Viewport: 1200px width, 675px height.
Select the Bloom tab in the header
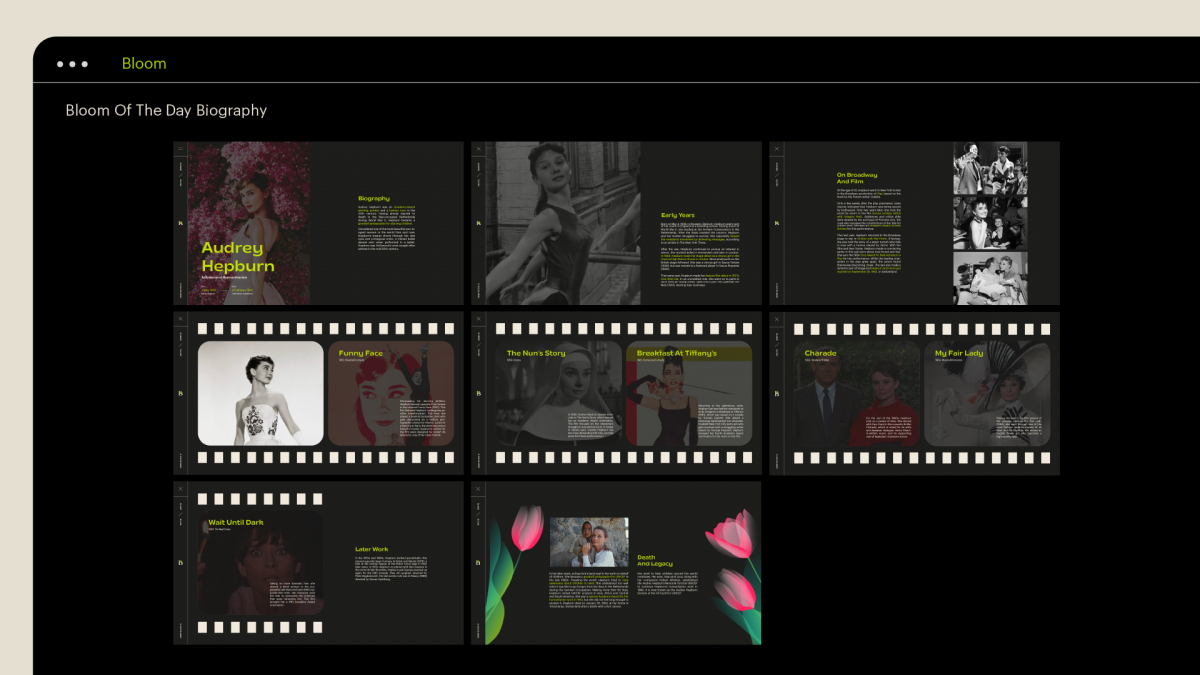tap(144, 63)
